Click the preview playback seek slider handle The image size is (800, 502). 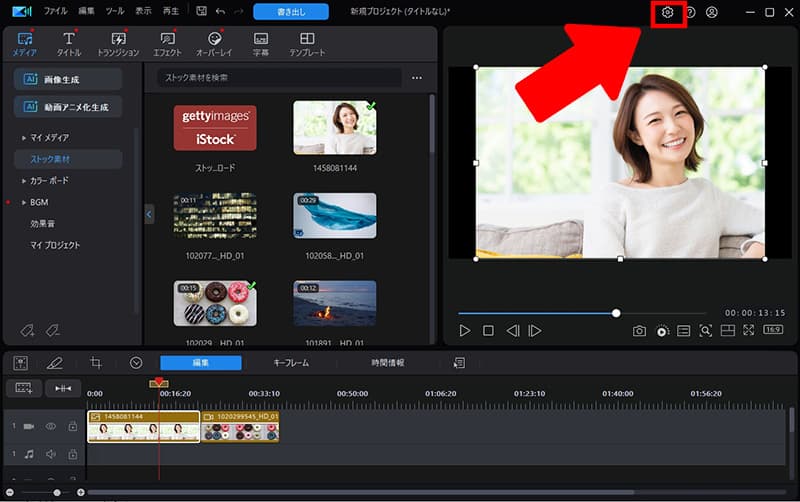click(x=616, y=313)
